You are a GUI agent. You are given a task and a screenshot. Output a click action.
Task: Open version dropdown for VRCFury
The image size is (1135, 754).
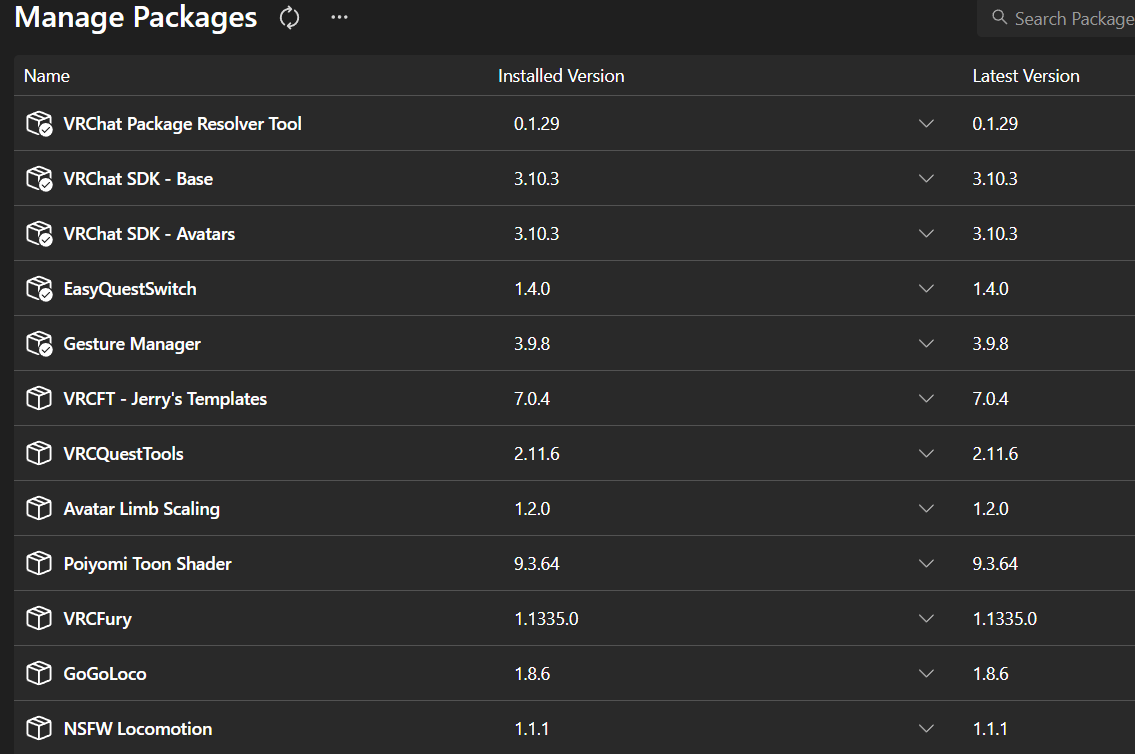(x=926, y=619)
